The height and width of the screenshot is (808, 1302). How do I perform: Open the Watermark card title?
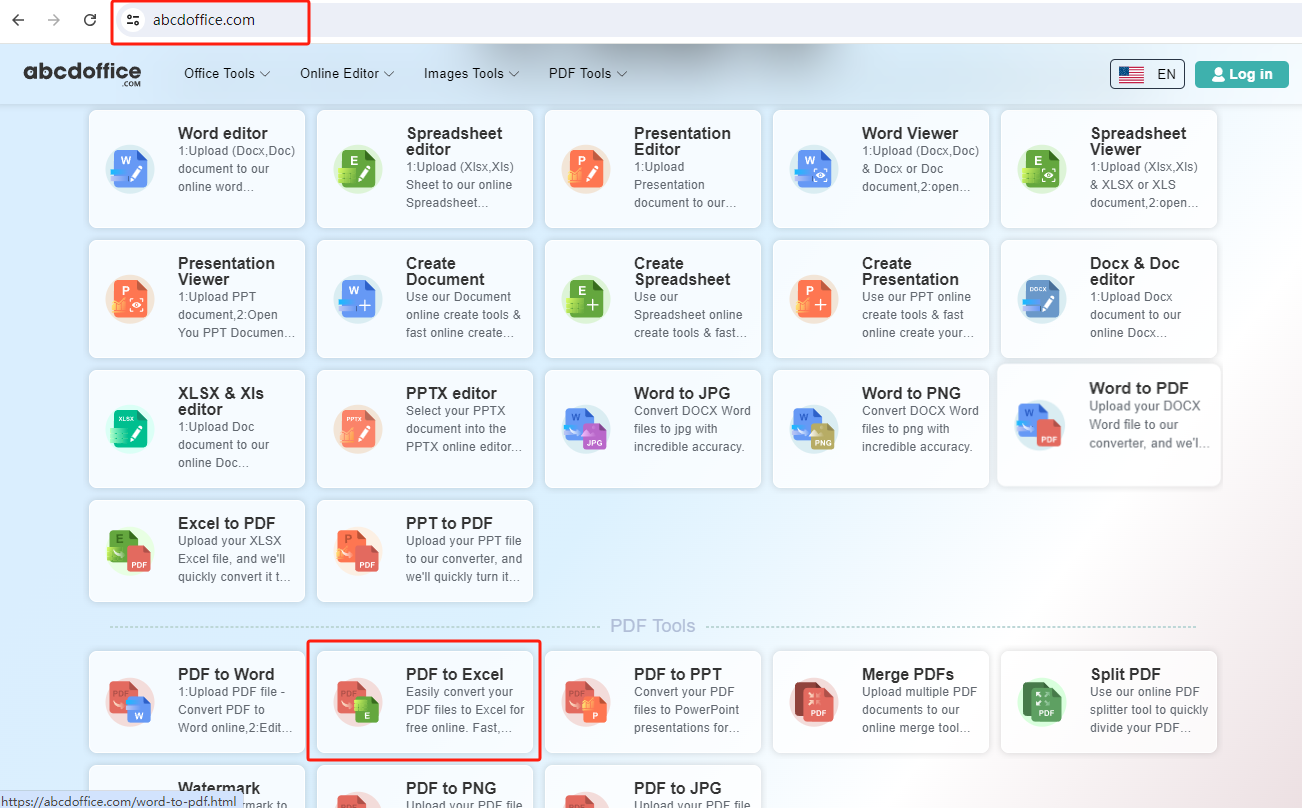(x=219, y=787)
